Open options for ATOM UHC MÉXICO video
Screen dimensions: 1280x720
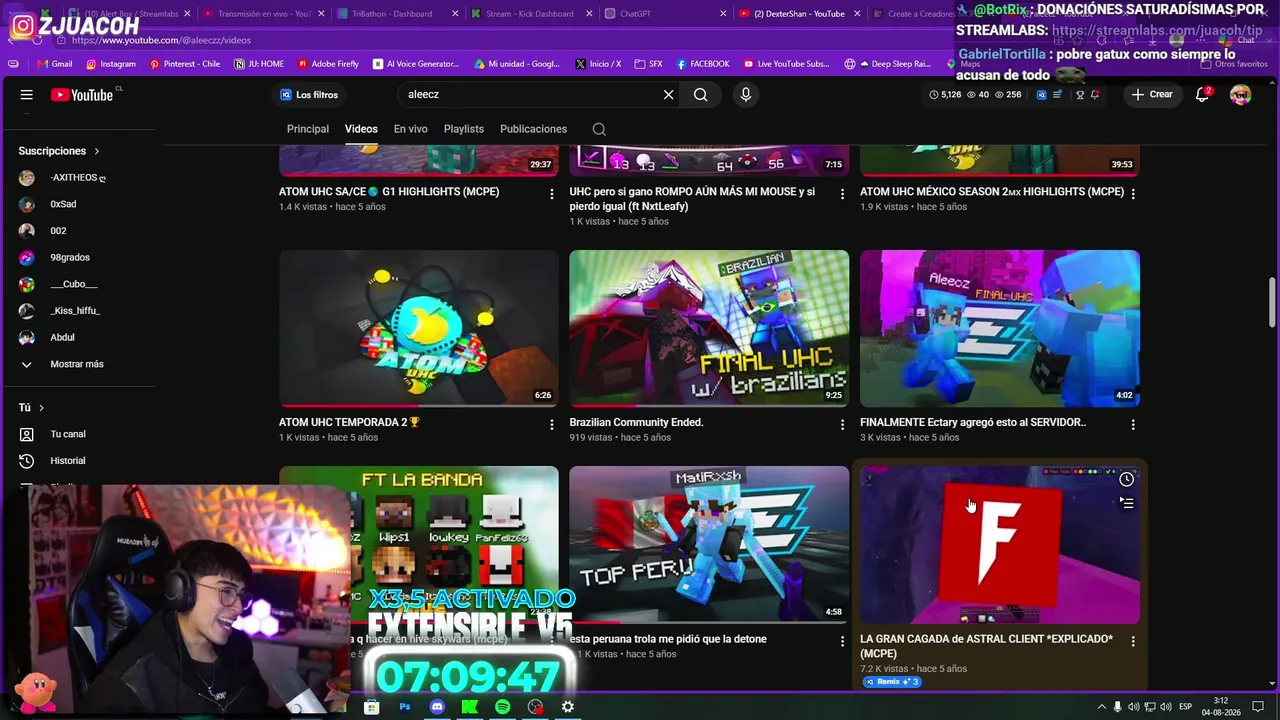pyautogui.click(x=1133, y=194)
